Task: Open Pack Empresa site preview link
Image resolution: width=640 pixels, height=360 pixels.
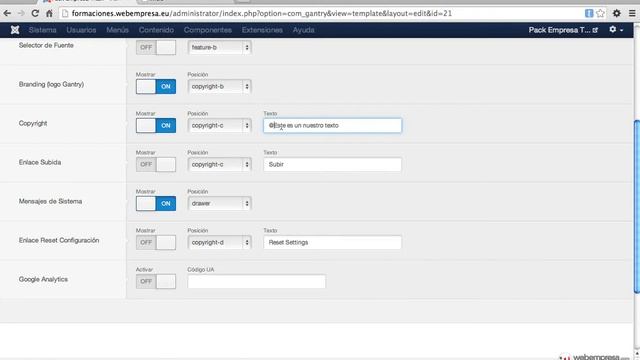Action: [x=563, y=30]
